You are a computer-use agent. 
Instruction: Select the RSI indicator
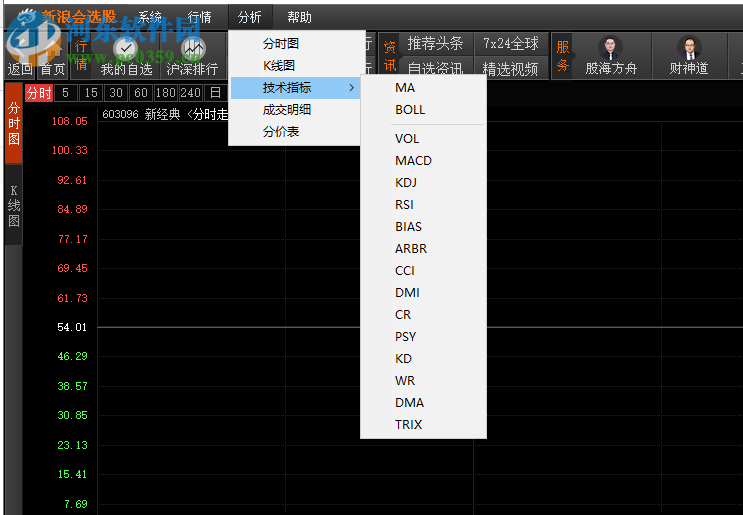click(x=423, y=204)
